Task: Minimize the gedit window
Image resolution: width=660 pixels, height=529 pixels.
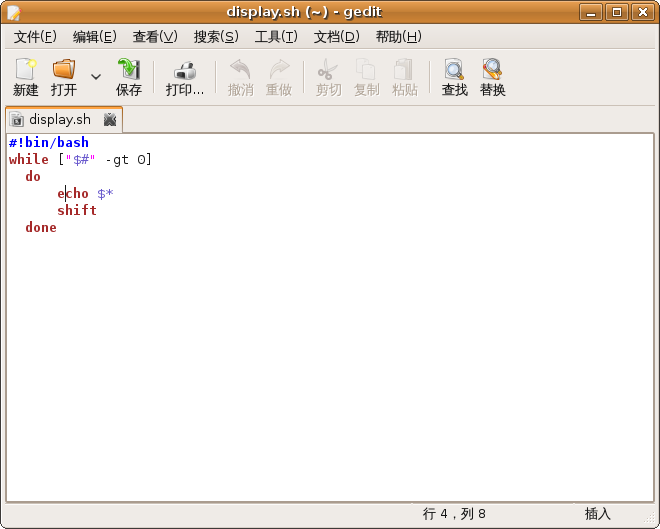Action: point(591,12)
